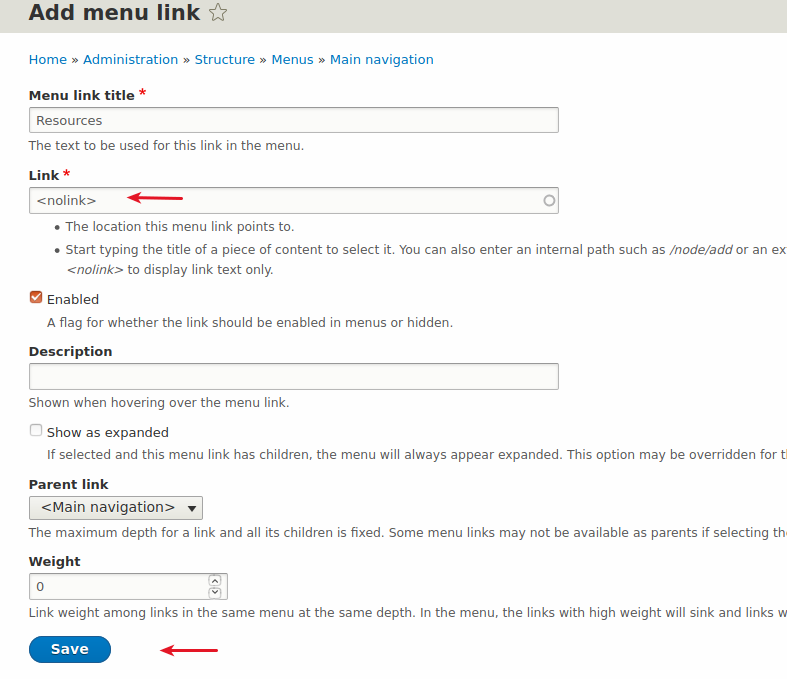Increase weight with the up arrow
This screenshot has height=679, width=787.
tap(214, 580)
